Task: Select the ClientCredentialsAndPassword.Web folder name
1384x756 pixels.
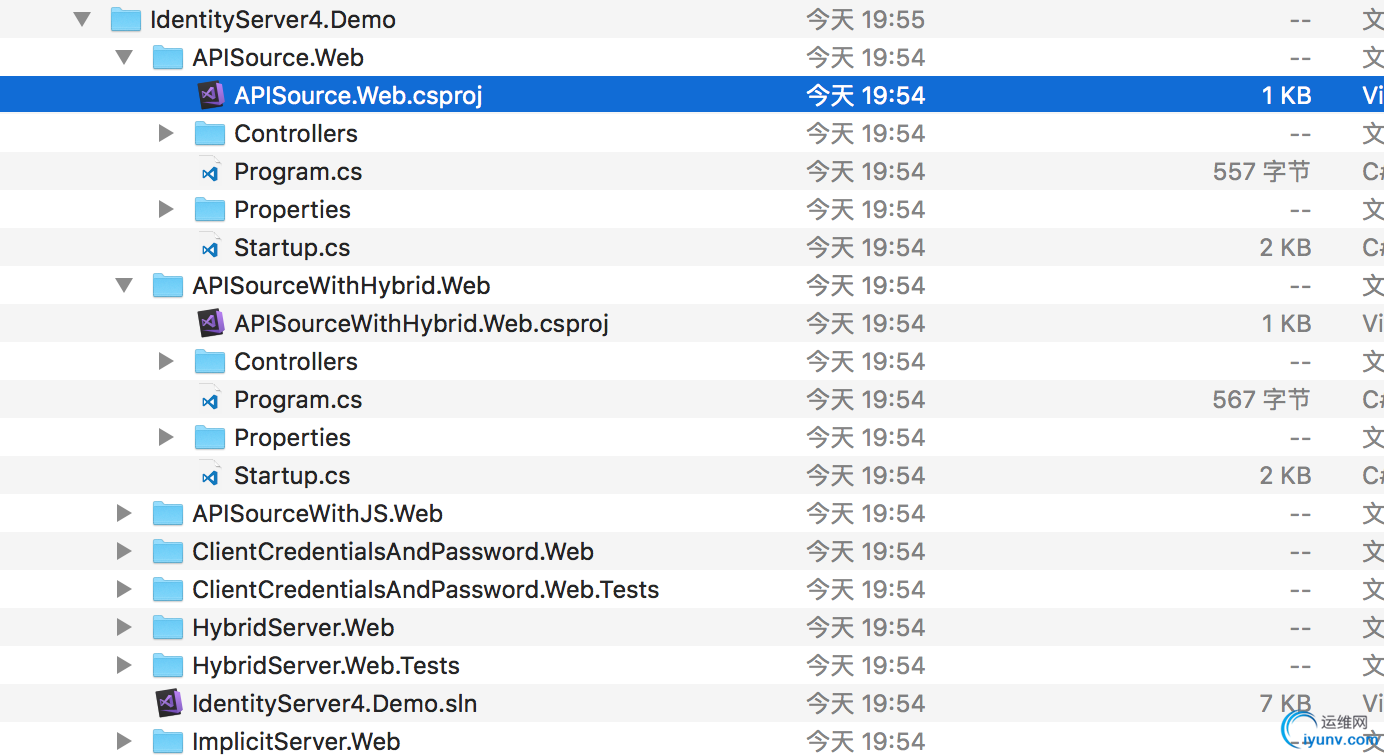Action: [393, 552]
